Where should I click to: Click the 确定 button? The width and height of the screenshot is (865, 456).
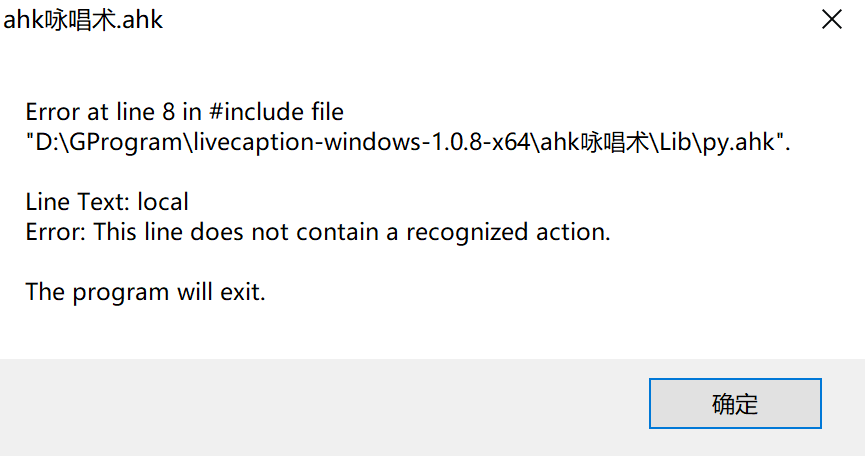pos(735,404)
